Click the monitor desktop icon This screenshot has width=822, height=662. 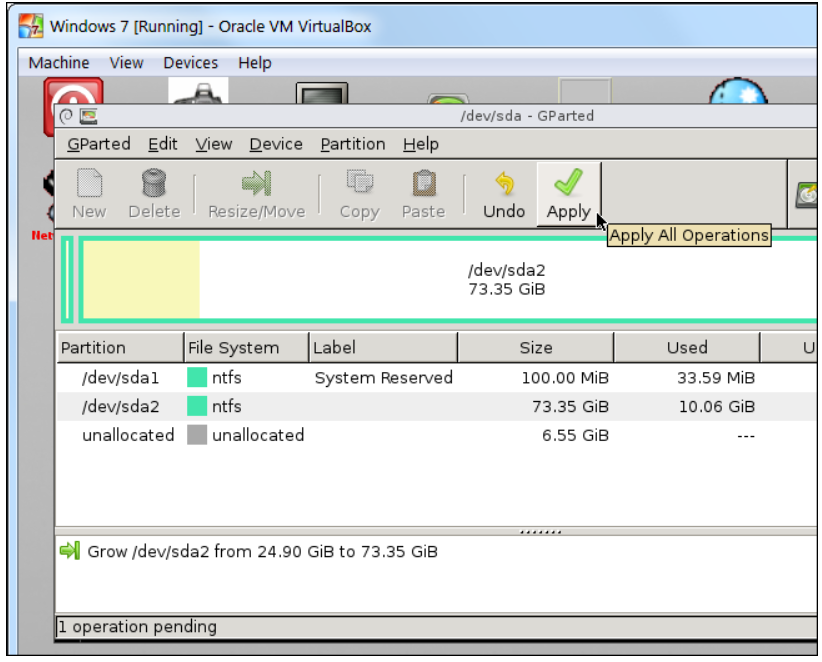click(321, 93)
